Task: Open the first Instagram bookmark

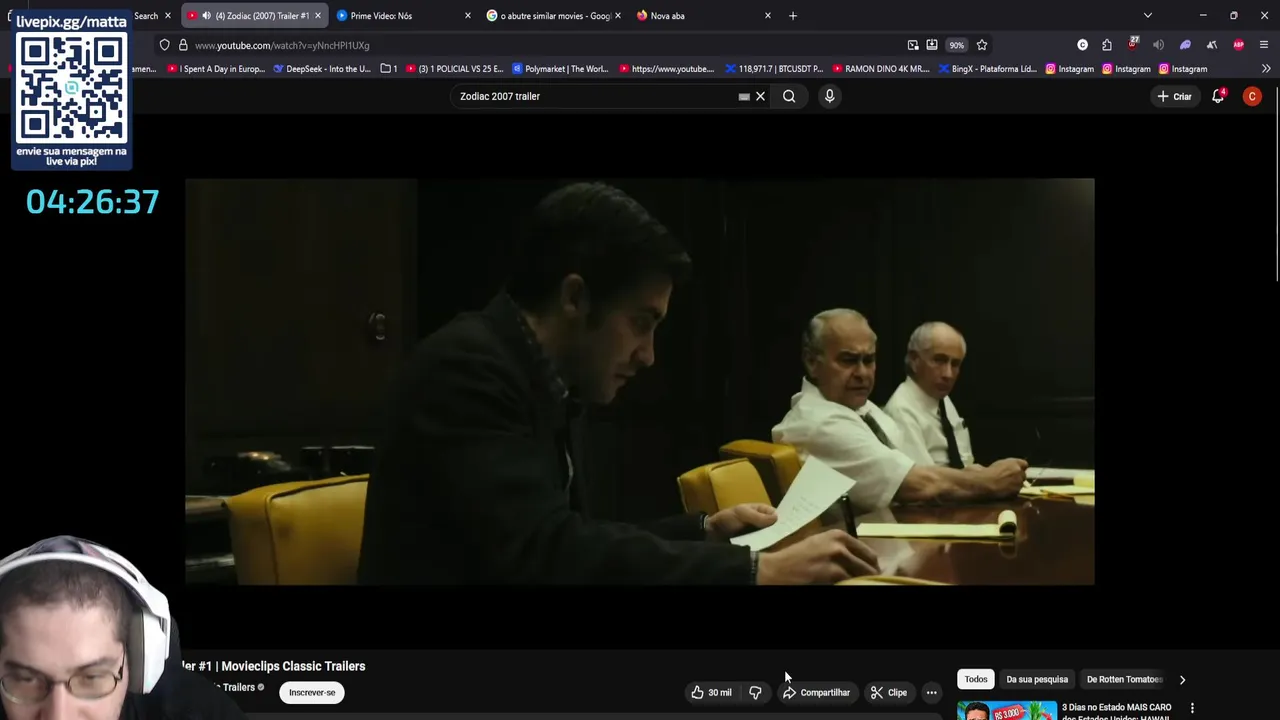Action: 1069,69
